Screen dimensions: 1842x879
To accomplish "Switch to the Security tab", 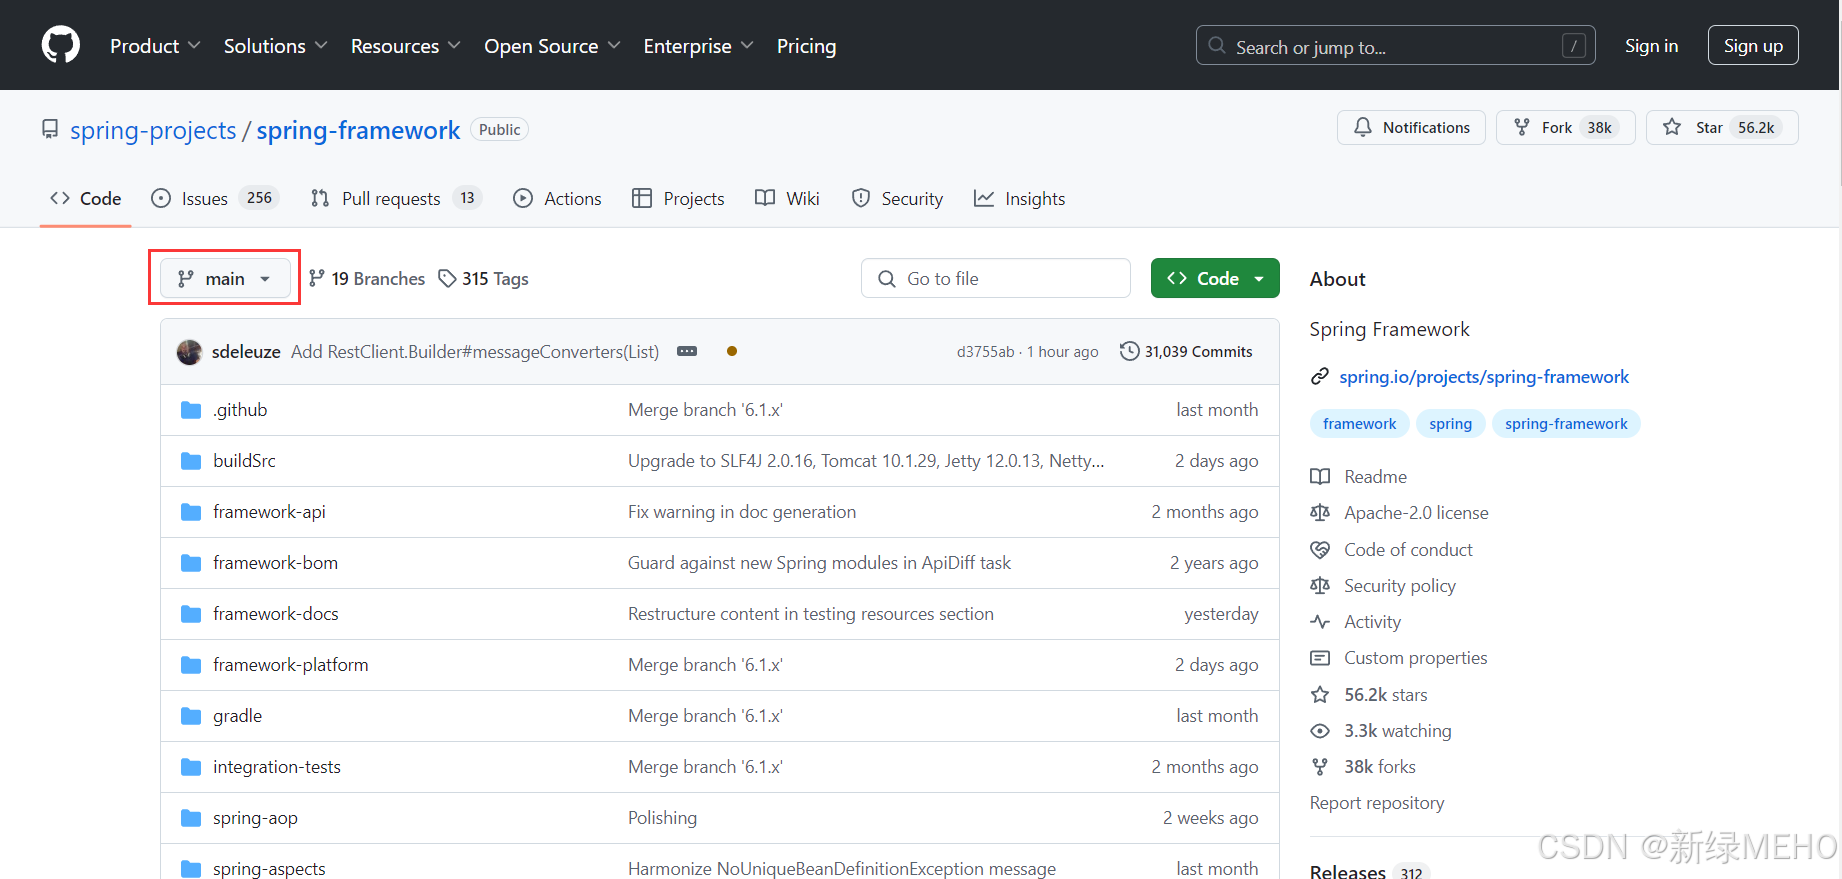I will point(897,199).
